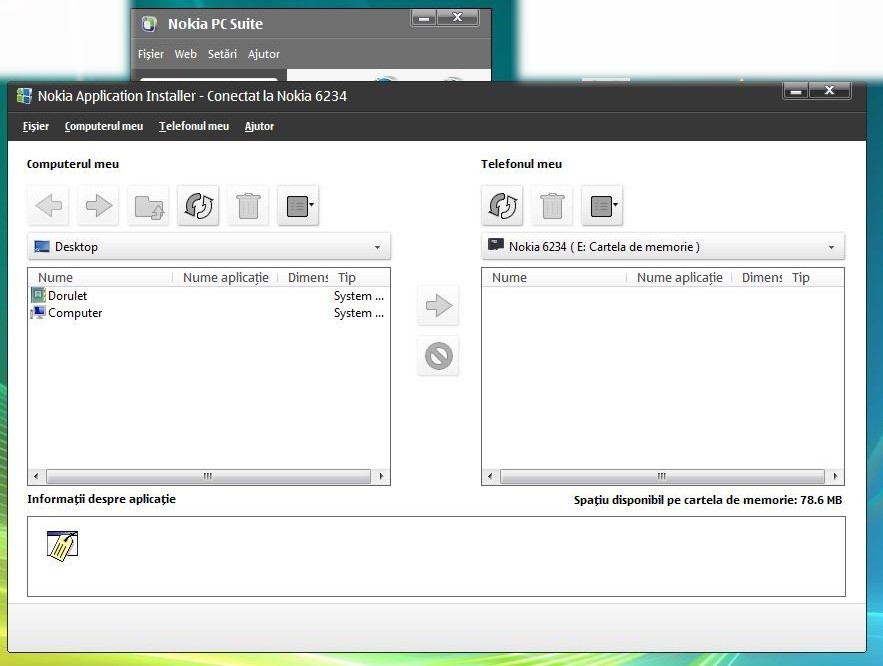
Task: Minimize the Nokia PC Suite window
Action: (424, 18)
